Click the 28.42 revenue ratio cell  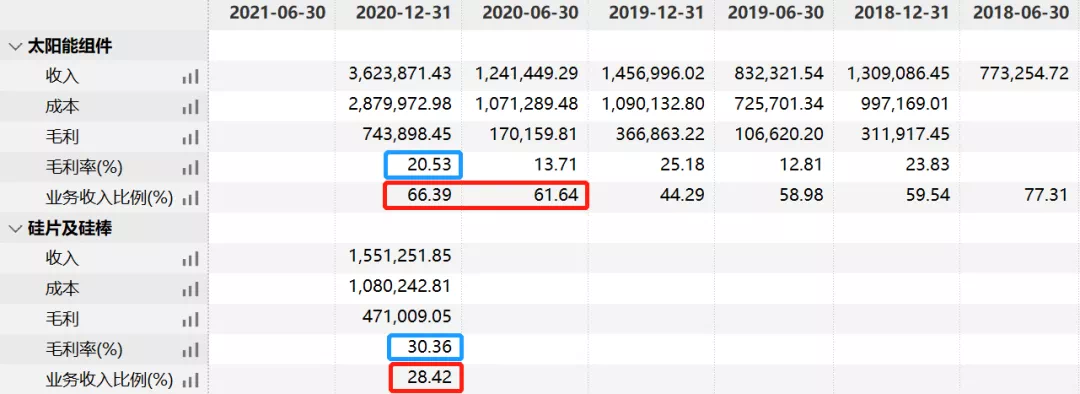click(x=424, y=378)
